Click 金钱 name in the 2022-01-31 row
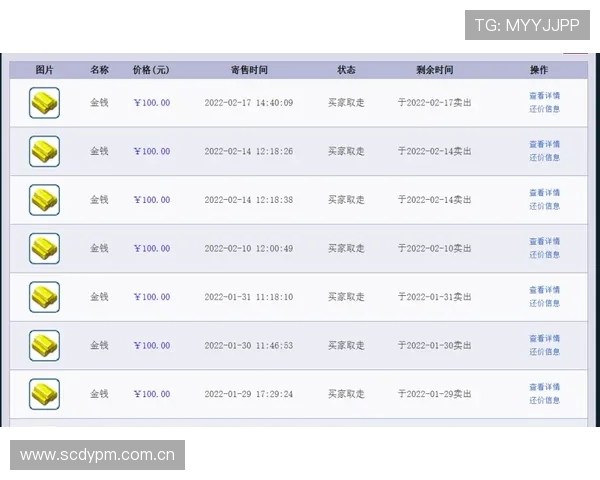This screenshot has height=480, width=600. tap(99, 297)
